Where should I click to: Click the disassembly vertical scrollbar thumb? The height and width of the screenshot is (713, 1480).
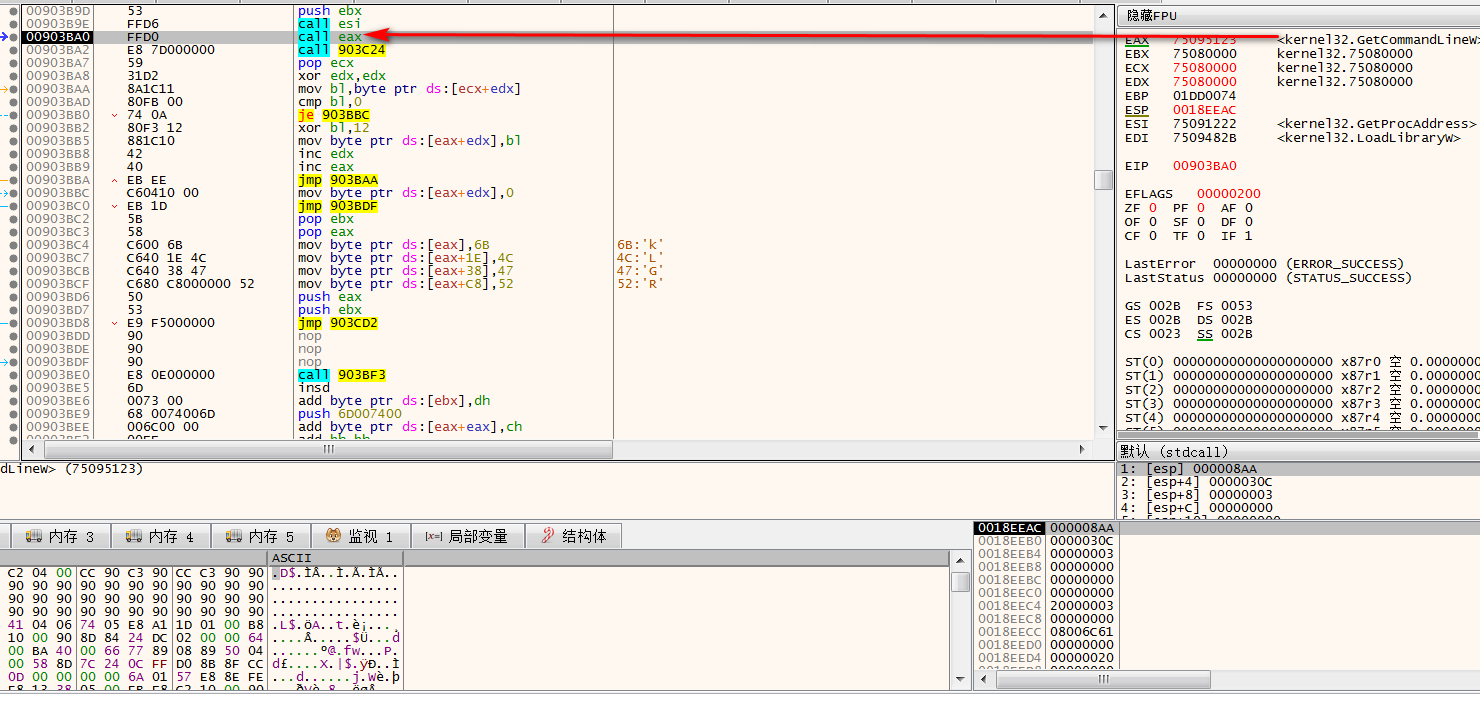1103,179
